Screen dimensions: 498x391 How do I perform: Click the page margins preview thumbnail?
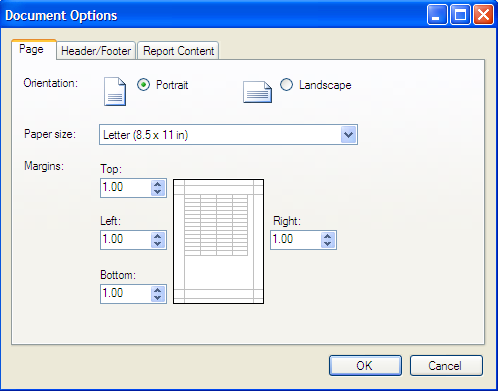219,241
